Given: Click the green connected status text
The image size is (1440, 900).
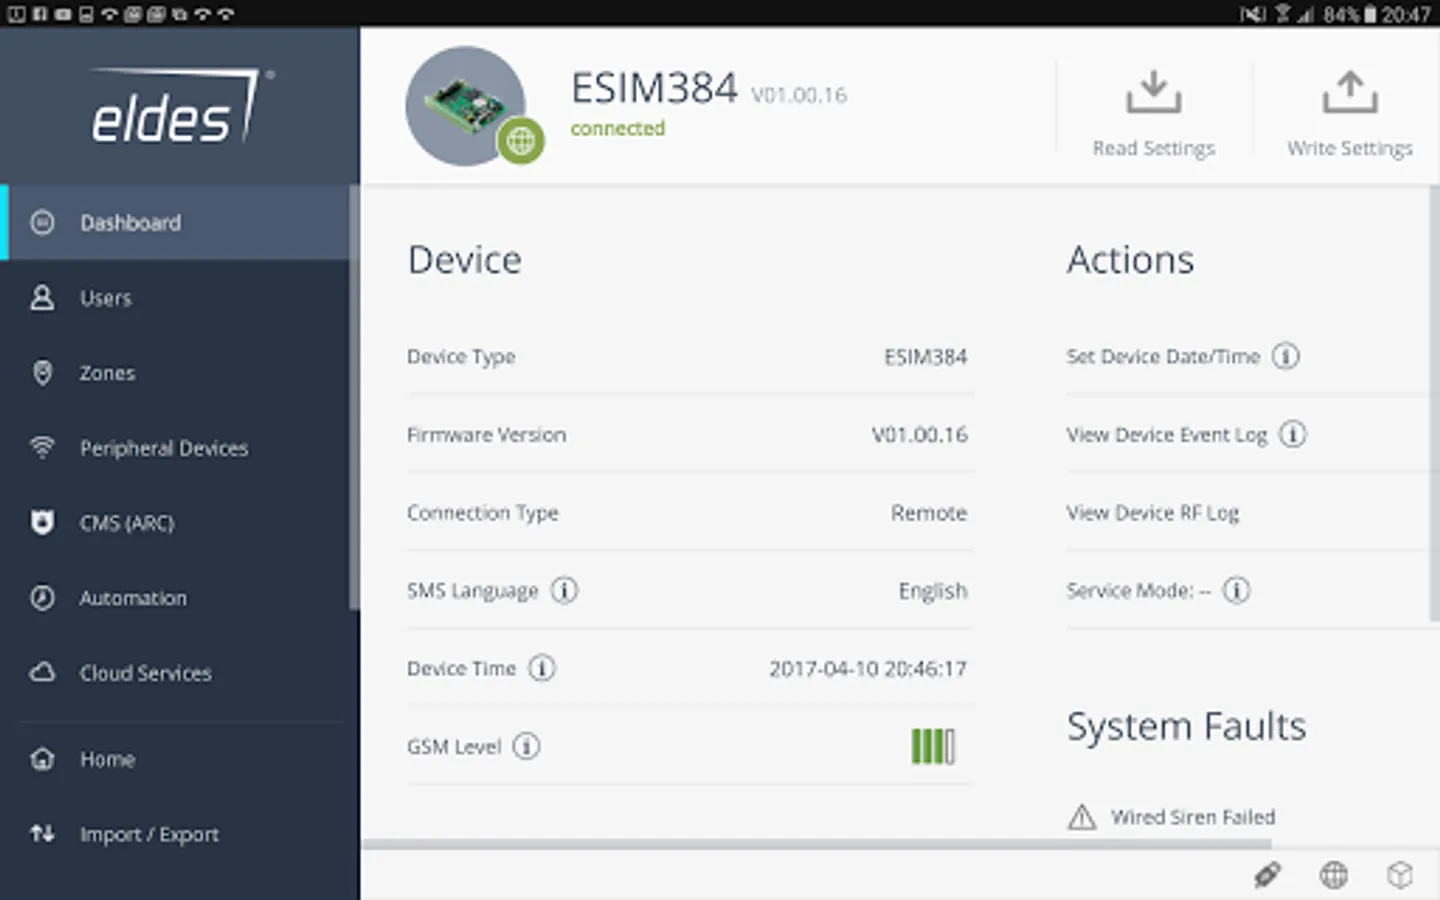Looking at the screenshot, I should click(x=617, y=128).
